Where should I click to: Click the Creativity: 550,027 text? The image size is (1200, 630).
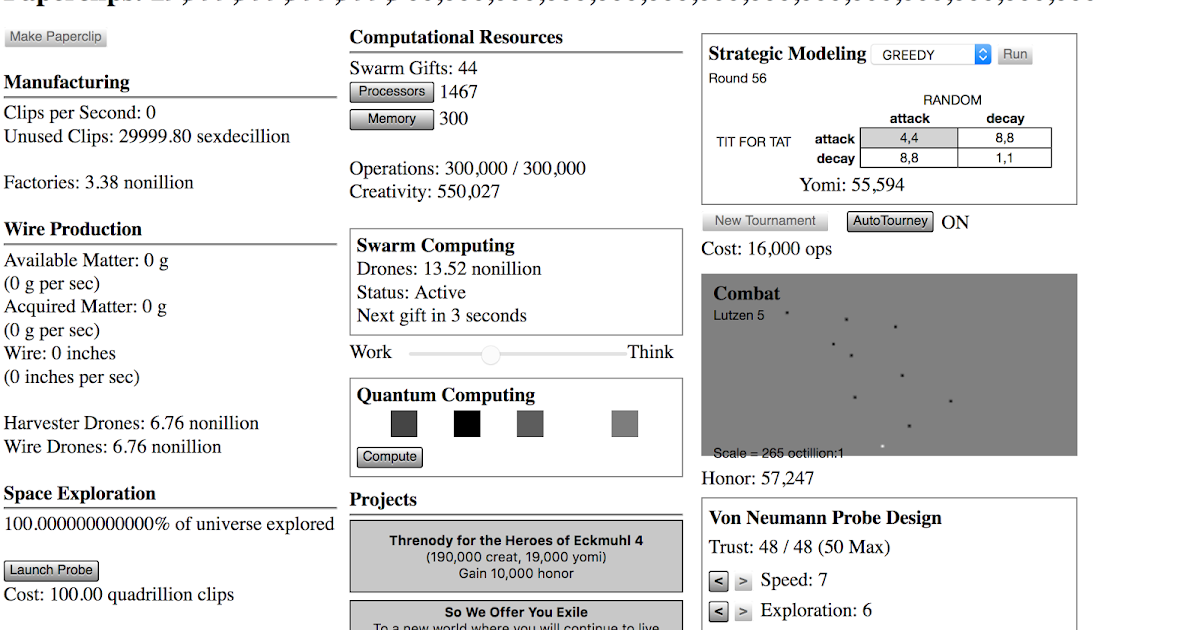(425, 192)
